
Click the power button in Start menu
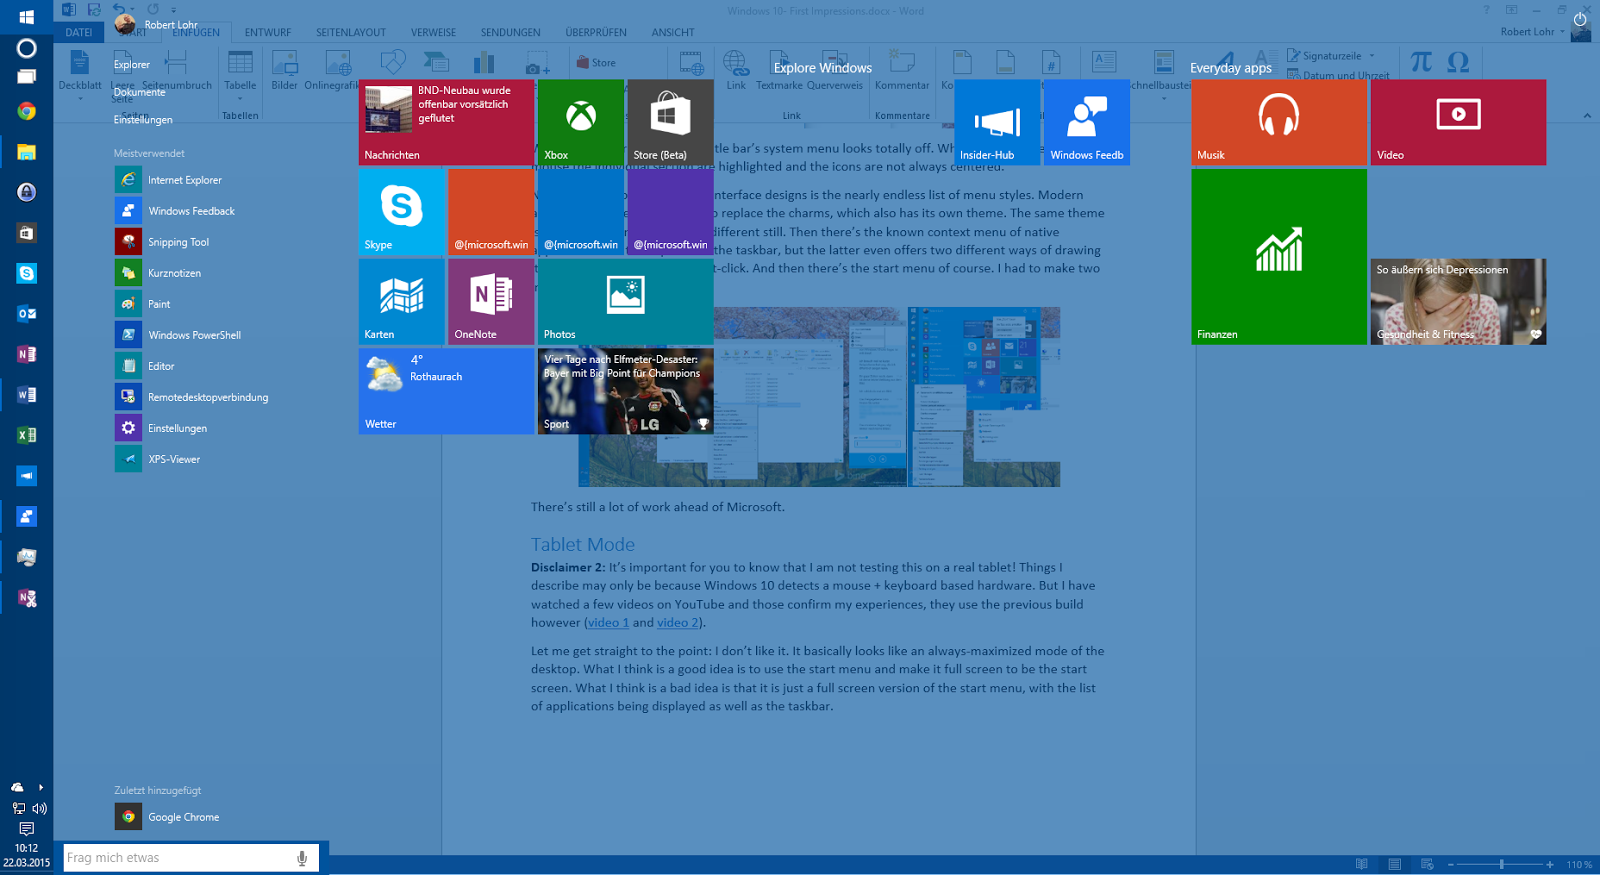(1580, 19)
